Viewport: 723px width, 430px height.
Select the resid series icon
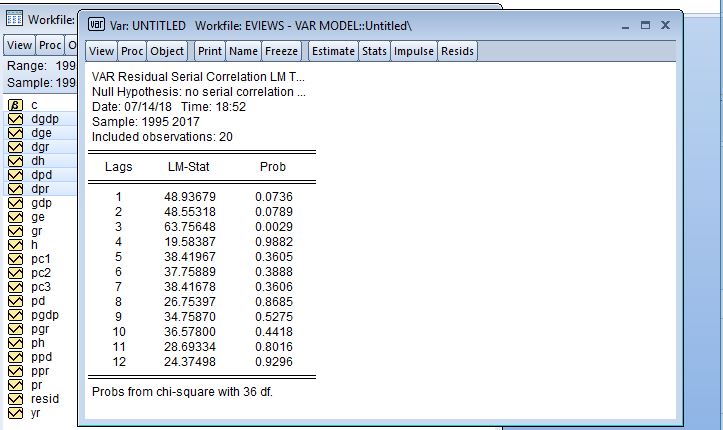(15, 398)
